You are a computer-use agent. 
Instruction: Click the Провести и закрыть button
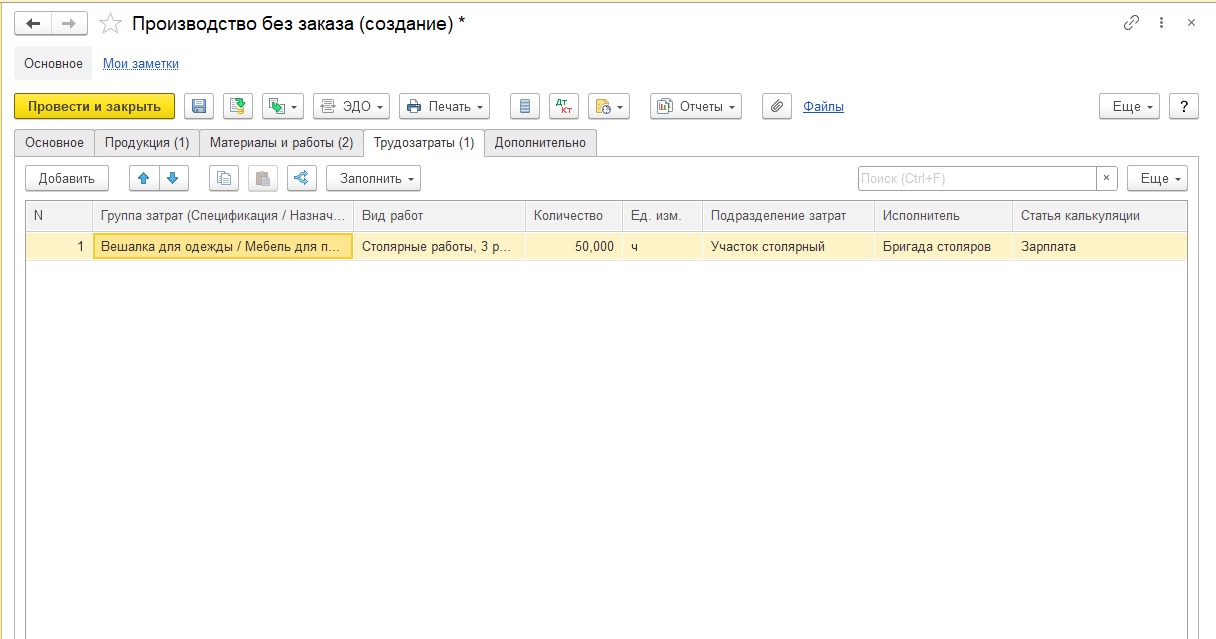pyautogui.click(x=94, y=106)
